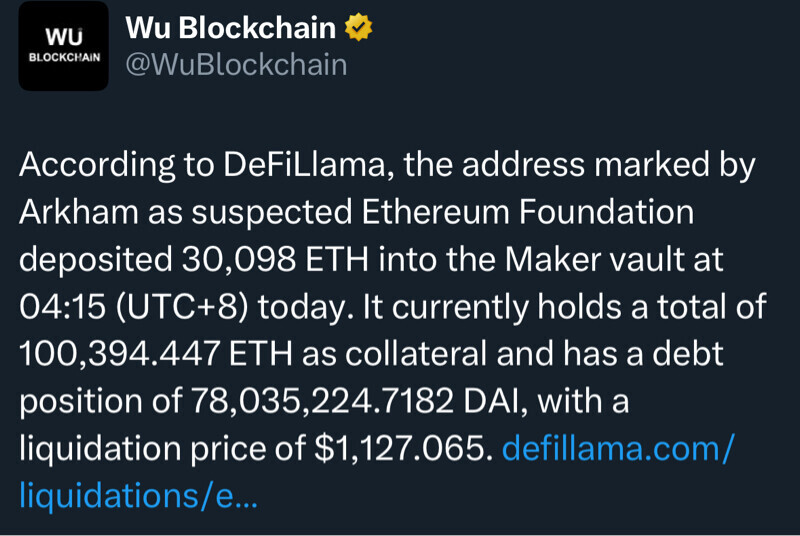The image size is (800, 536).
Task: Open the Wu Blockchain display name
Action: click(230, 29)
